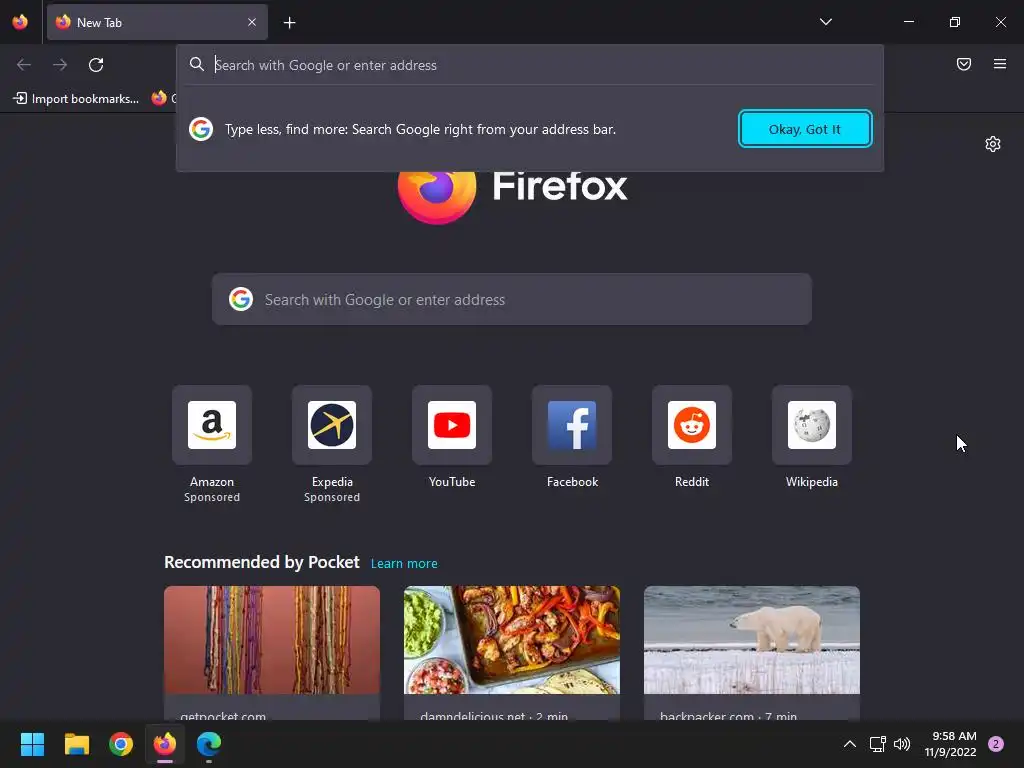Open the notification badge showing 2
The height and width of the screenshot is (768, 1024).
click(996, 744)
